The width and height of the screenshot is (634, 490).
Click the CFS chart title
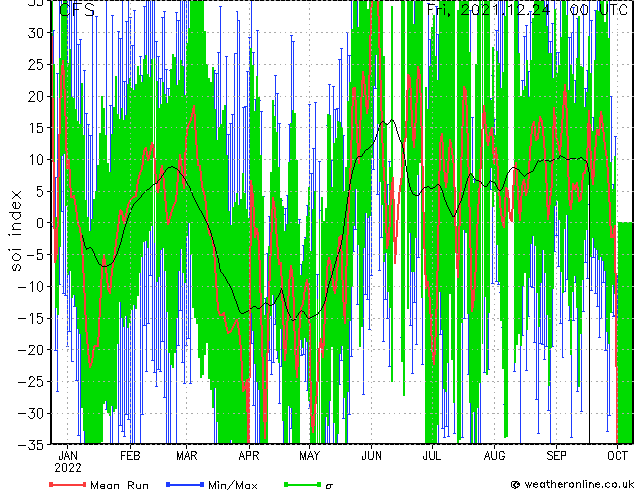click(77, 9)
